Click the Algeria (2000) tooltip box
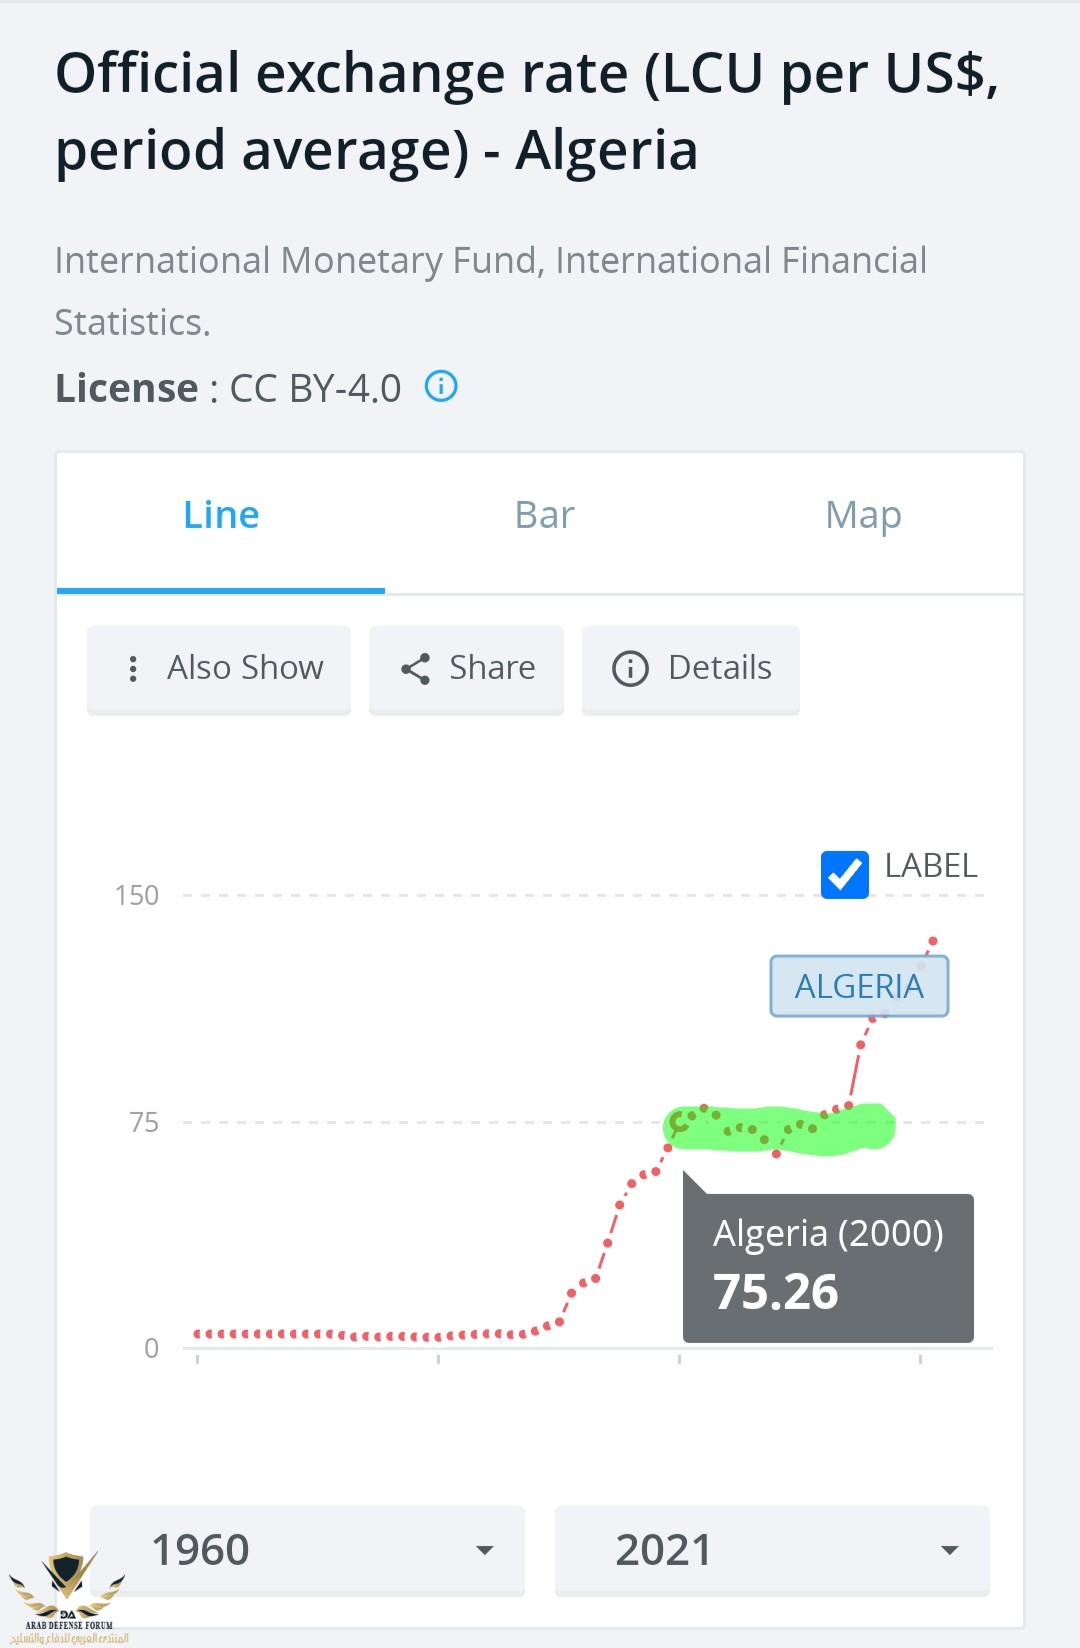 (x=828, y=1267)
